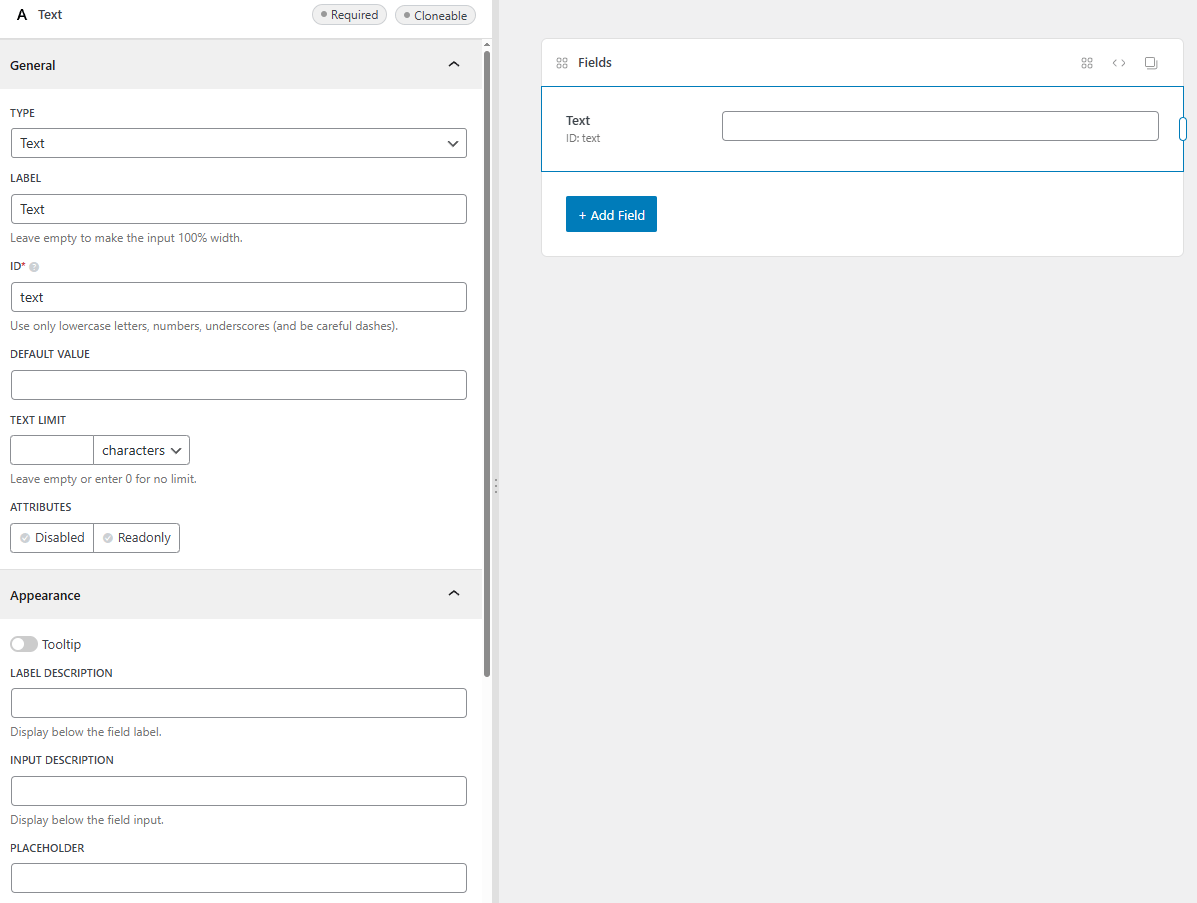Open the text limit characters dropdown
This screenshot has height=903, width=1197.
141,450
